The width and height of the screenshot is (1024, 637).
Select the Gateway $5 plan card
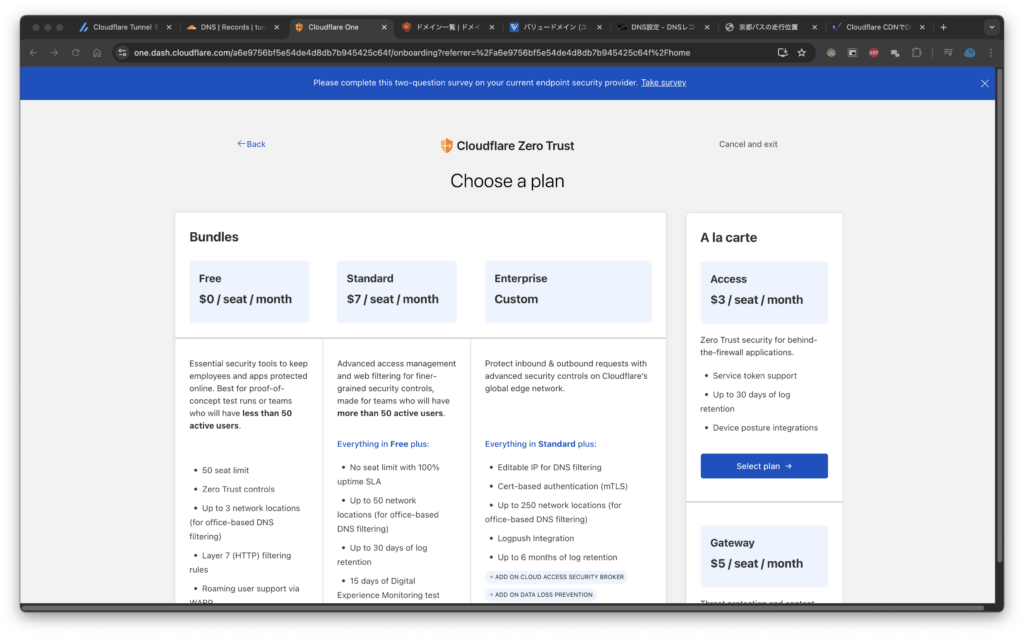click(764, 556)
